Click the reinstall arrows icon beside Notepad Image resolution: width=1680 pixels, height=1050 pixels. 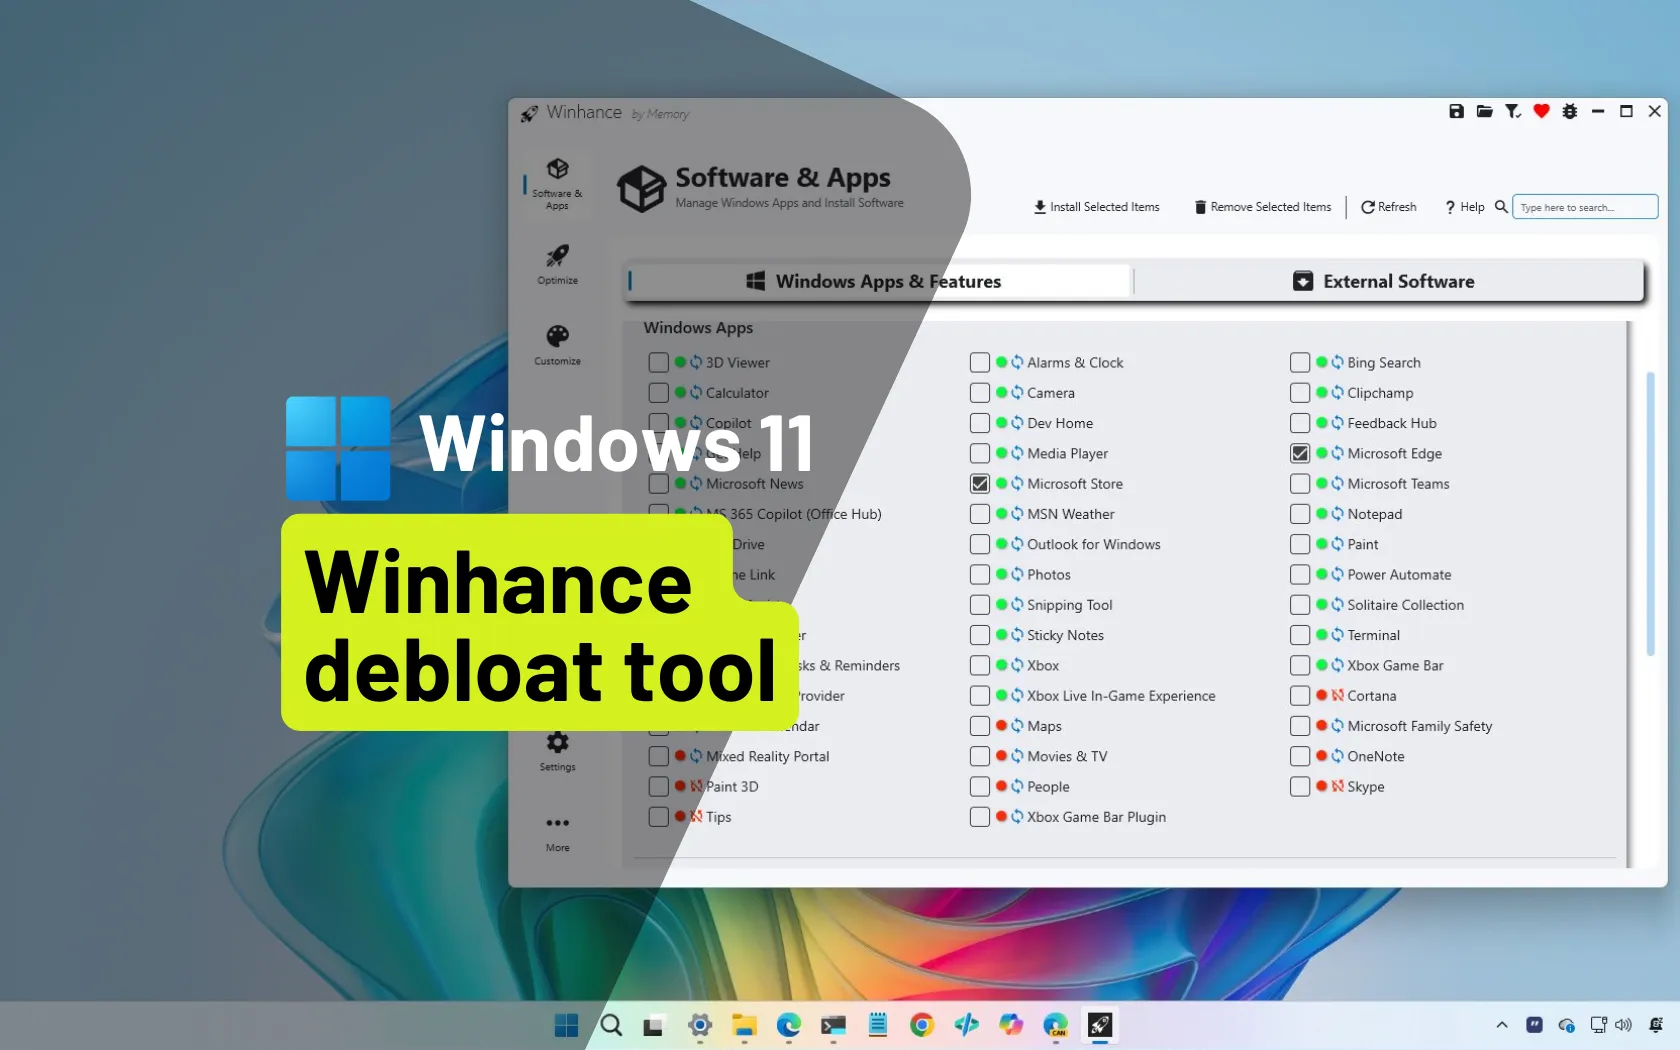1337,514
